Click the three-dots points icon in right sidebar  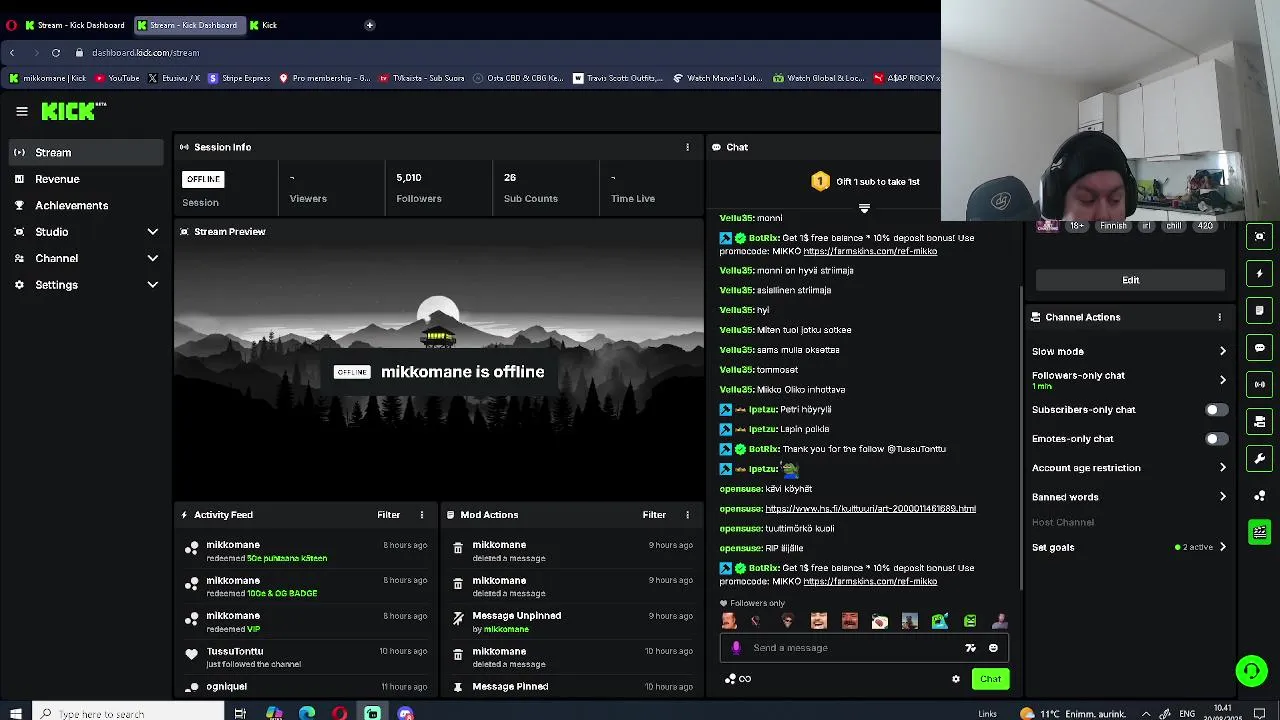point(1260,495)
